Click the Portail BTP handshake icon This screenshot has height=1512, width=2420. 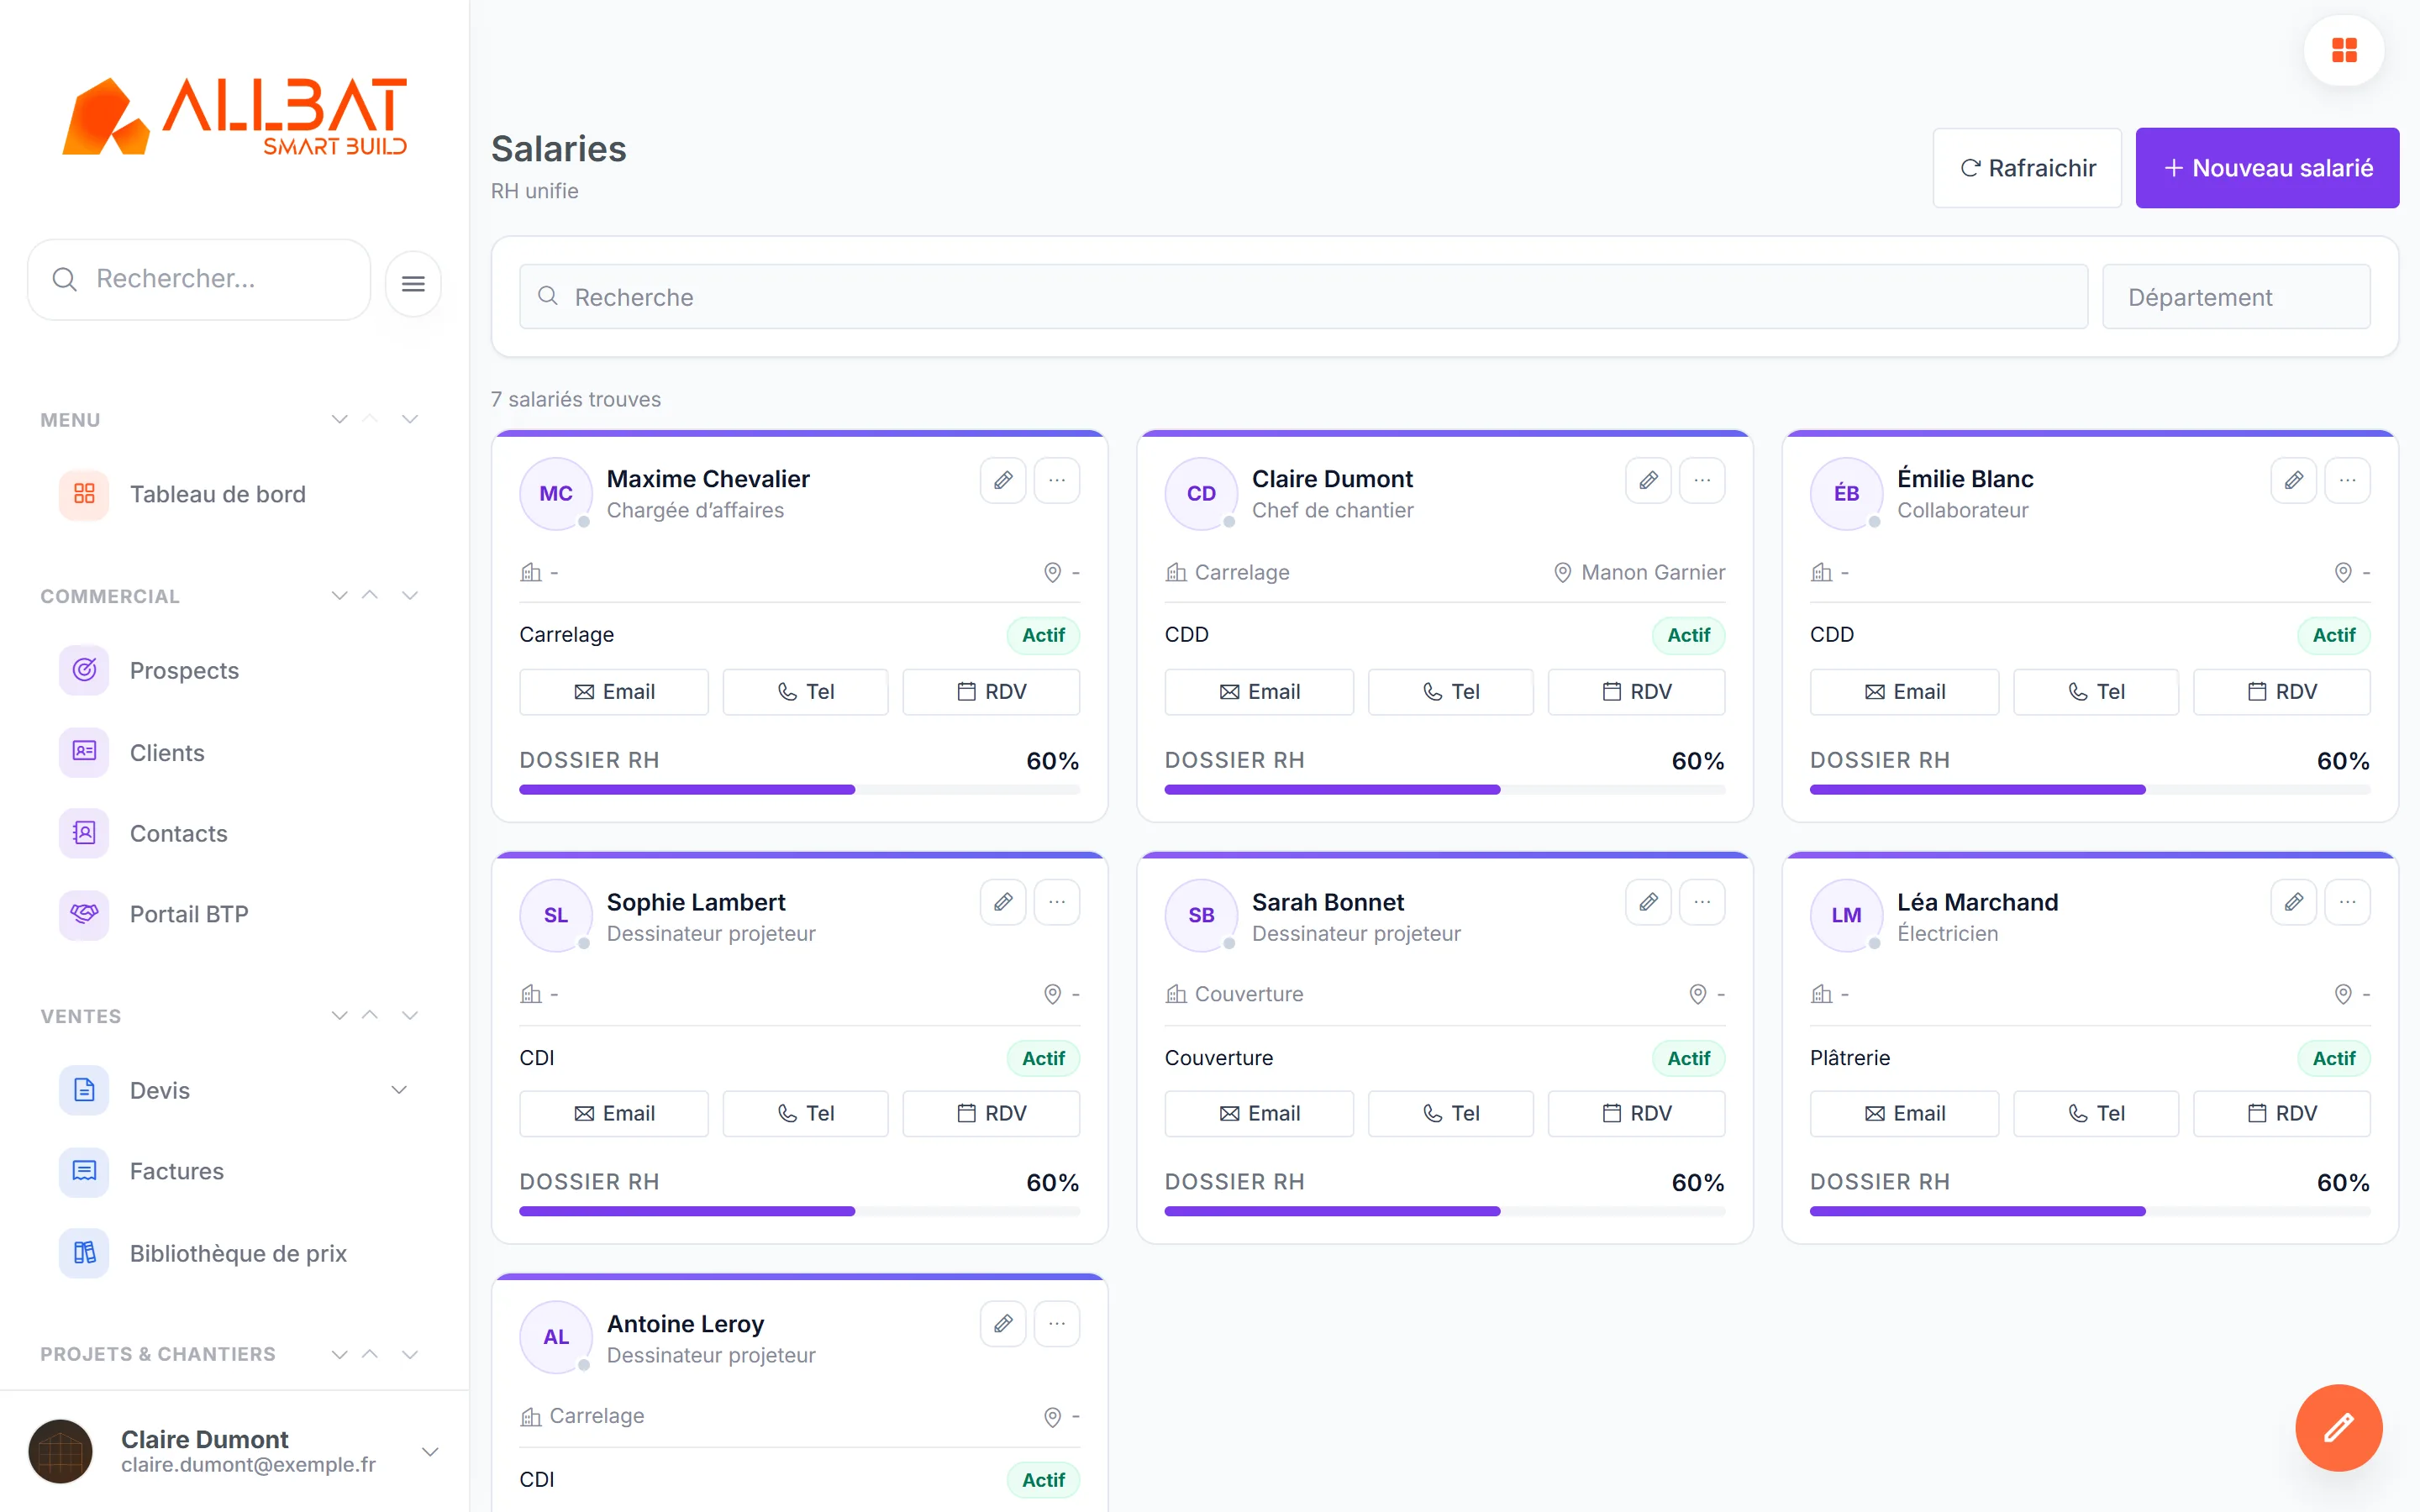pyautogui.click(x=84, y=914)
